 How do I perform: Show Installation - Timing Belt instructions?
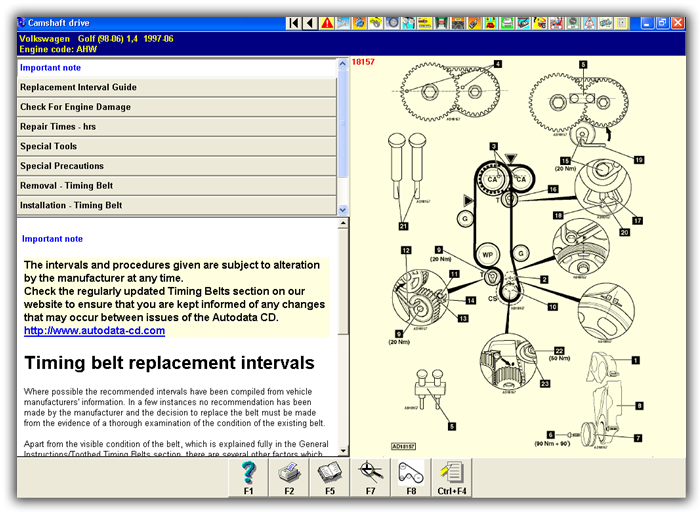pos(176,205)
